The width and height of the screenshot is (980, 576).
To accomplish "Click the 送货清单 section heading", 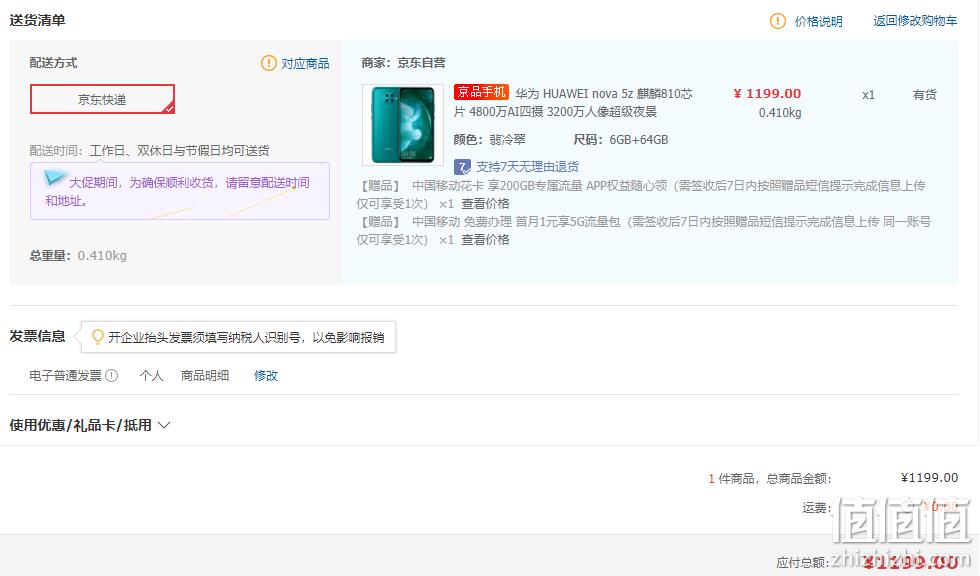I will point(38,20).
